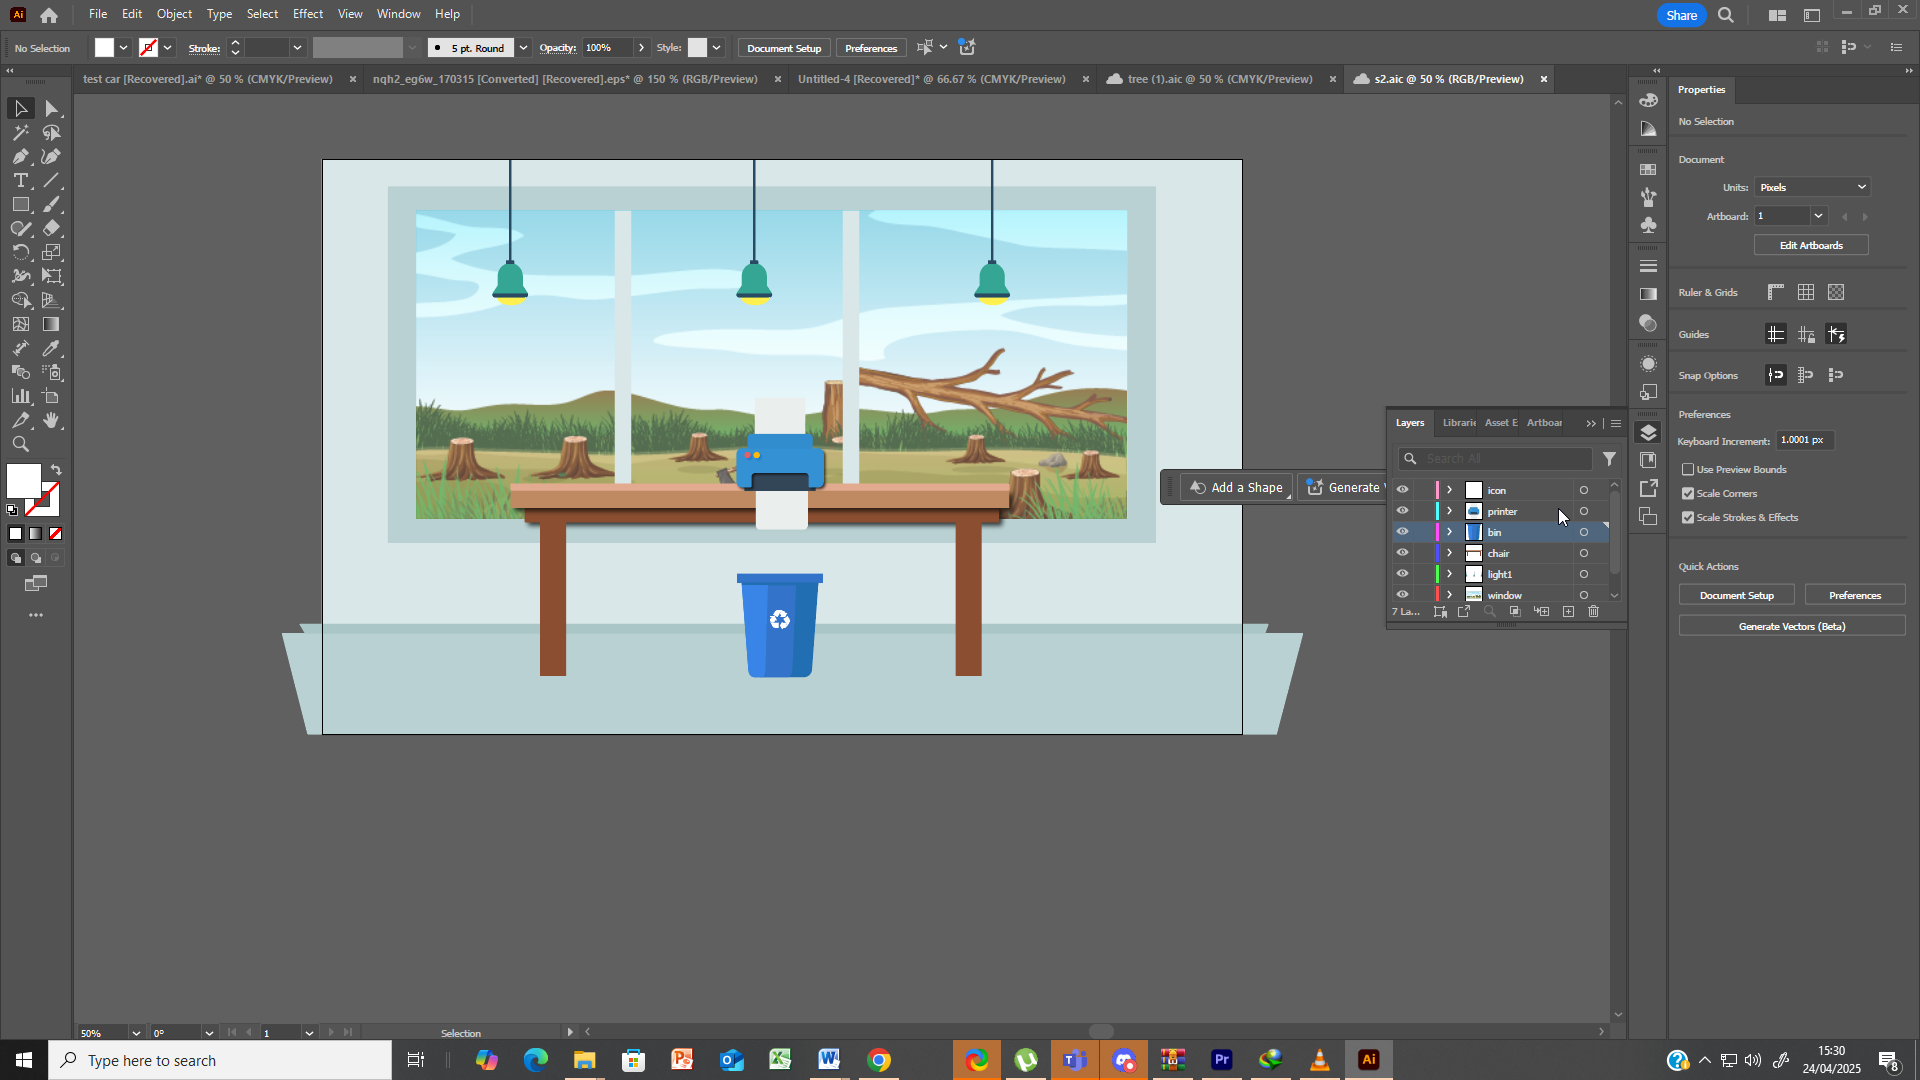Select the Magic Wand tool
1920x1080 pixels.
click(x=20, y=133)
